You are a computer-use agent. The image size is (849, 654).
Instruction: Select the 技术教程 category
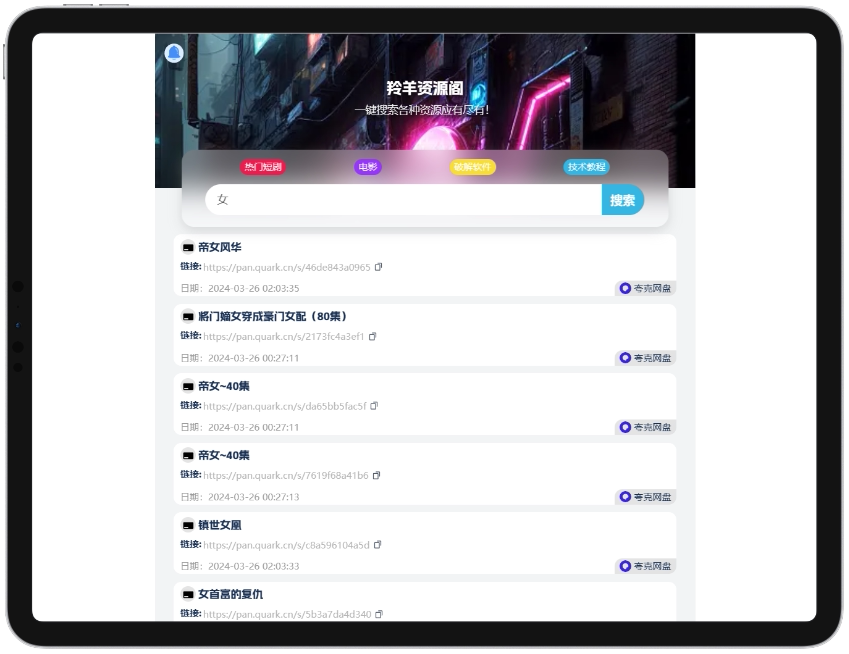coord(585,166)
